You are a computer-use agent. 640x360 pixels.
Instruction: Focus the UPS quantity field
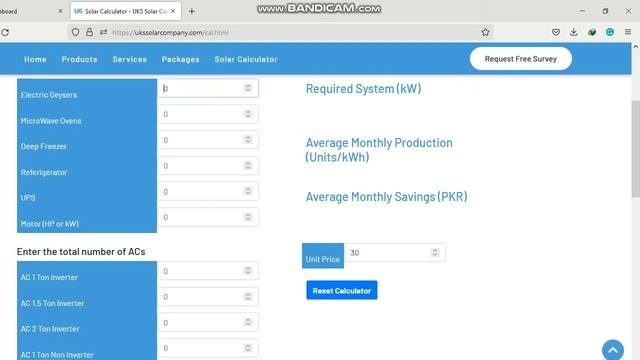(x=208, y=191)
